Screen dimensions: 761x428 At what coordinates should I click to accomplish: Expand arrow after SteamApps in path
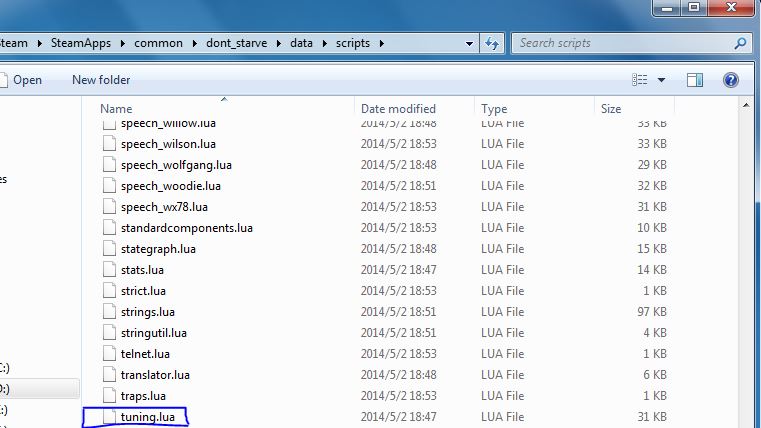pyautogui.click(x=122, y=43)
